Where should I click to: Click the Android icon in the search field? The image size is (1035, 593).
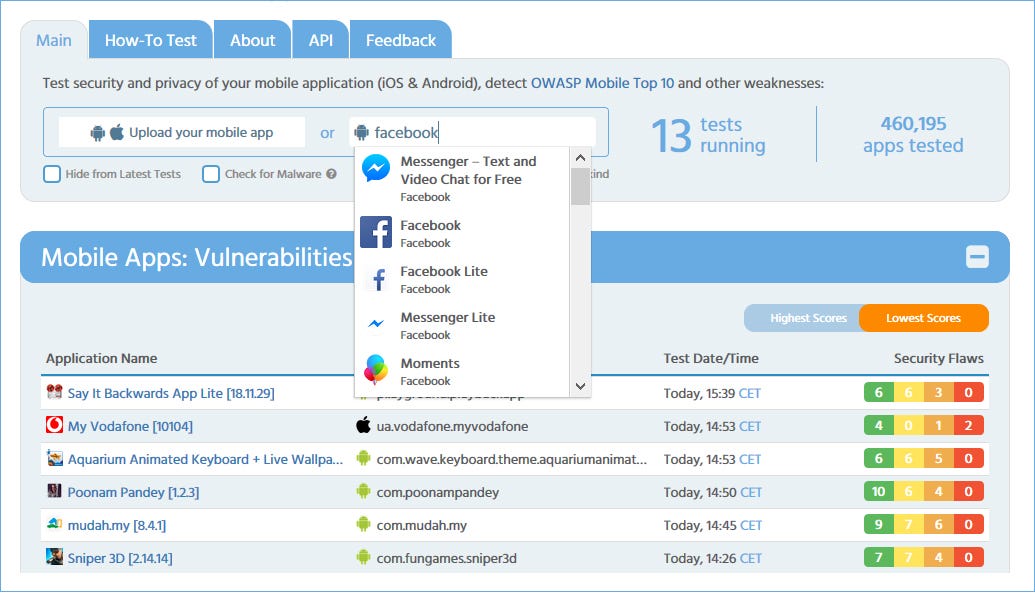point(361,133)
